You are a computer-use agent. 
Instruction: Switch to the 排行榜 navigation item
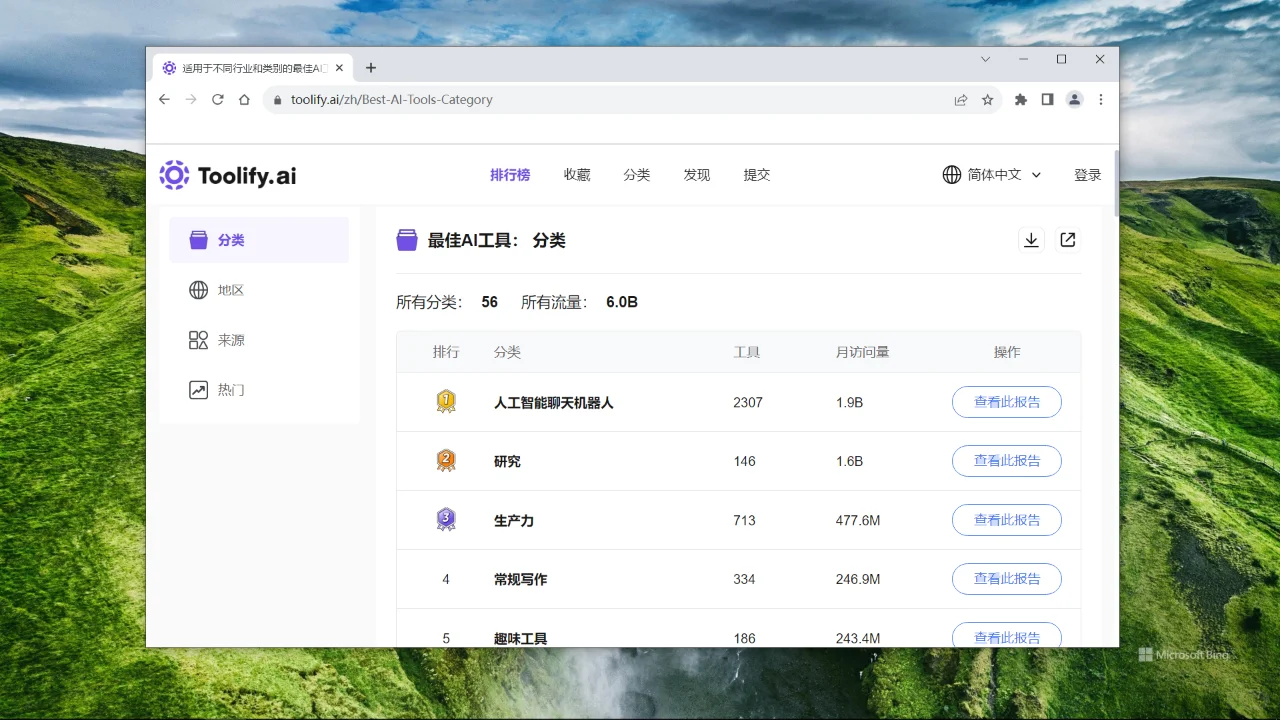(510, 174)
